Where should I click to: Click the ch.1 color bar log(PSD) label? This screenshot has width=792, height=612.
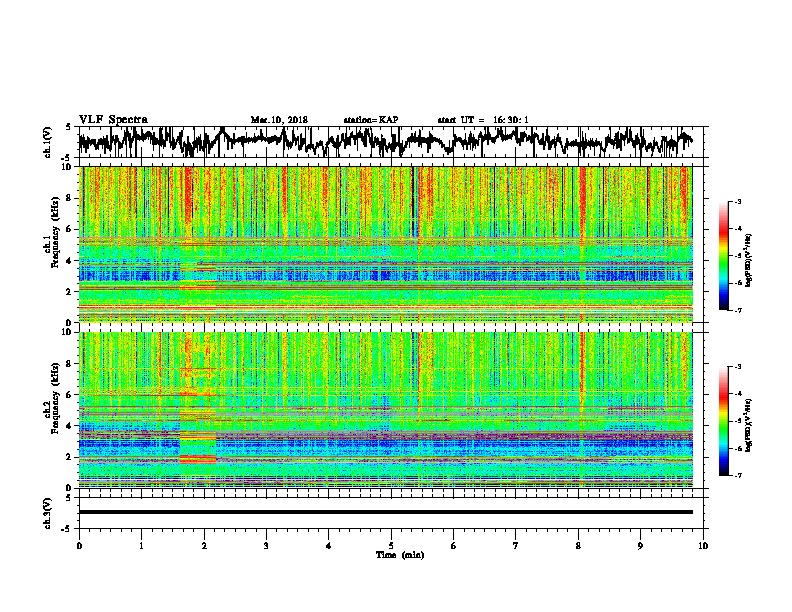749,260
